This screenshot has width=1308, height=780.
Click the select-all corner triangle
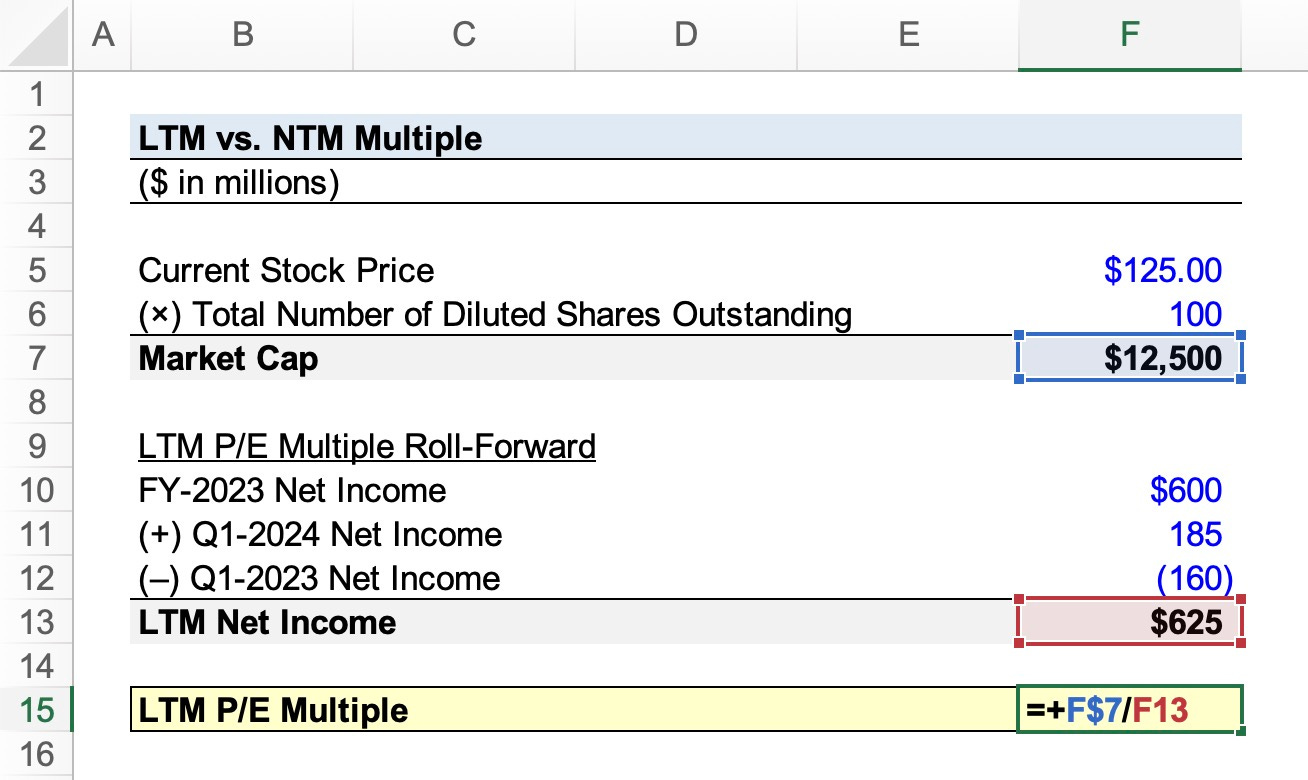tap(42, 38)
